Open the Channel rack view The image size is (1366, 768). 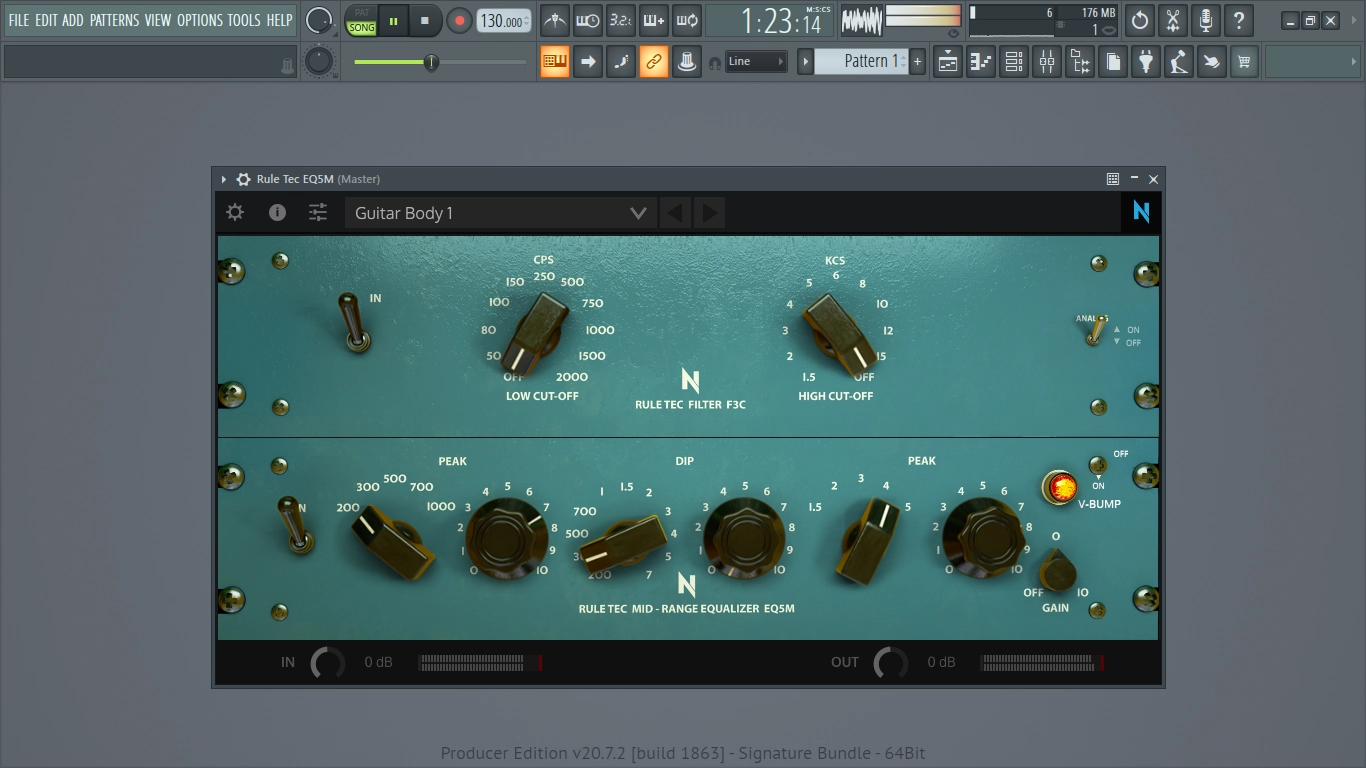tap(1014, 62)
